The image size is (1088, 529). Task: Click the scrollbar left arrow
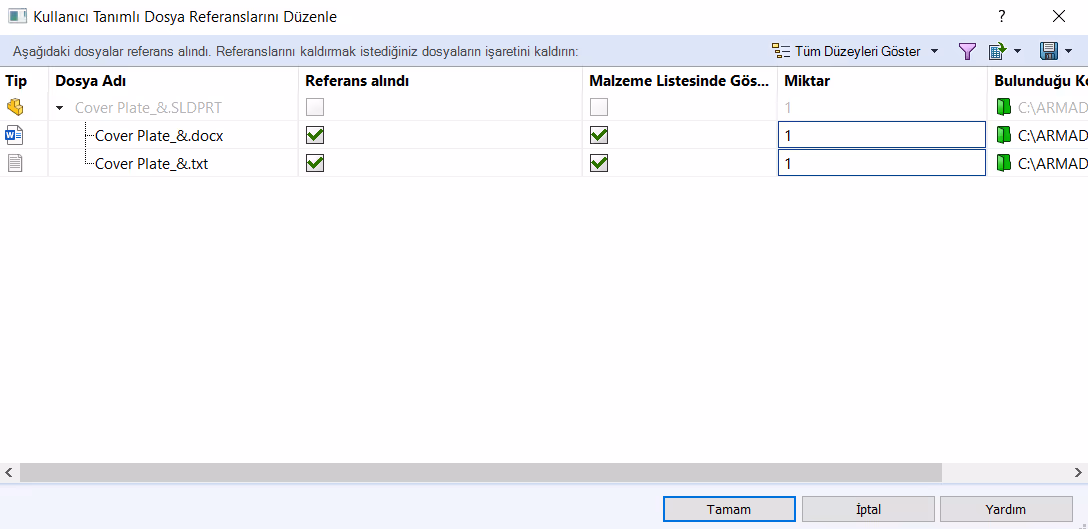coord(9,472)
